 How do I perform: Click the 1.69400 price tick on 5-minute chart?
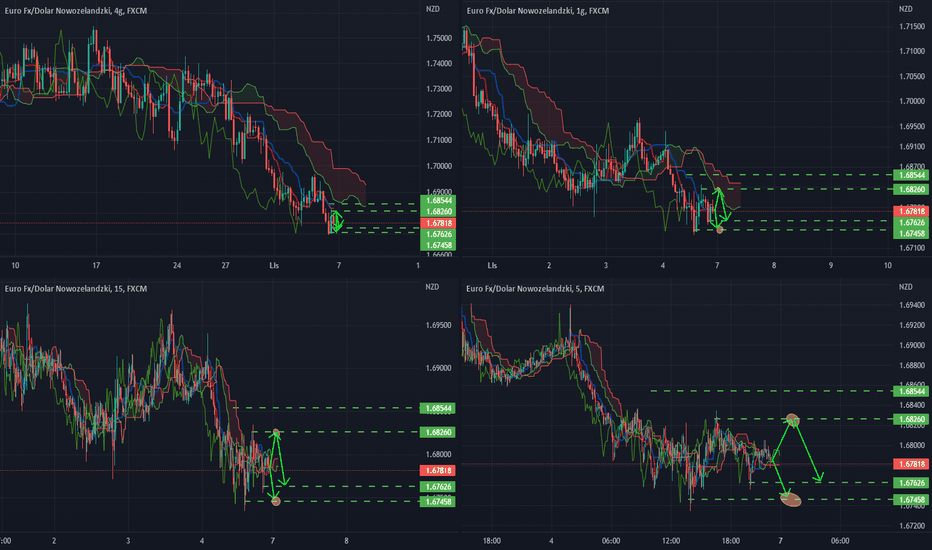click(912, 306)
